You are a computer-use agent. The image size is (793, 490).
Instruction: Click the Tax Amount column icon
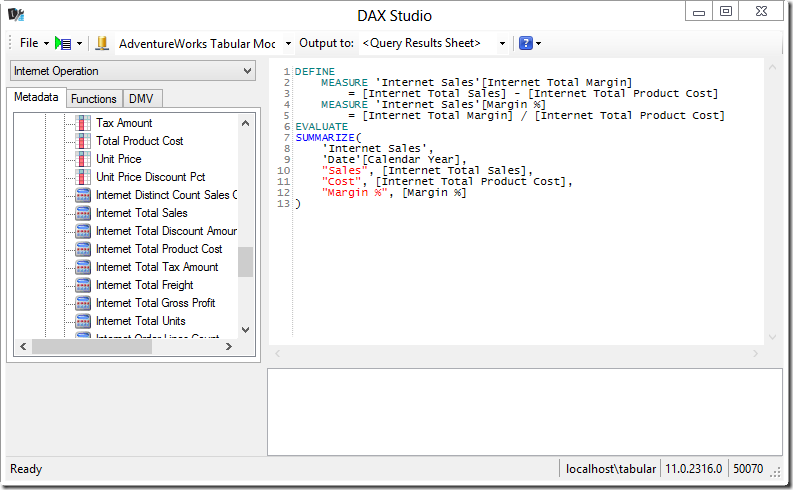[83, 123]
